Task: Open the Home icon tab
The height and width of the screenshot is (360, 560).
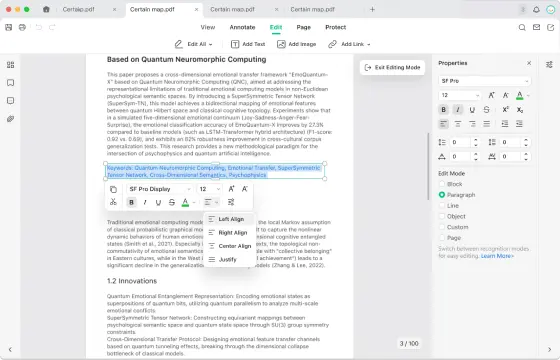Action: [x=46, y=9]
